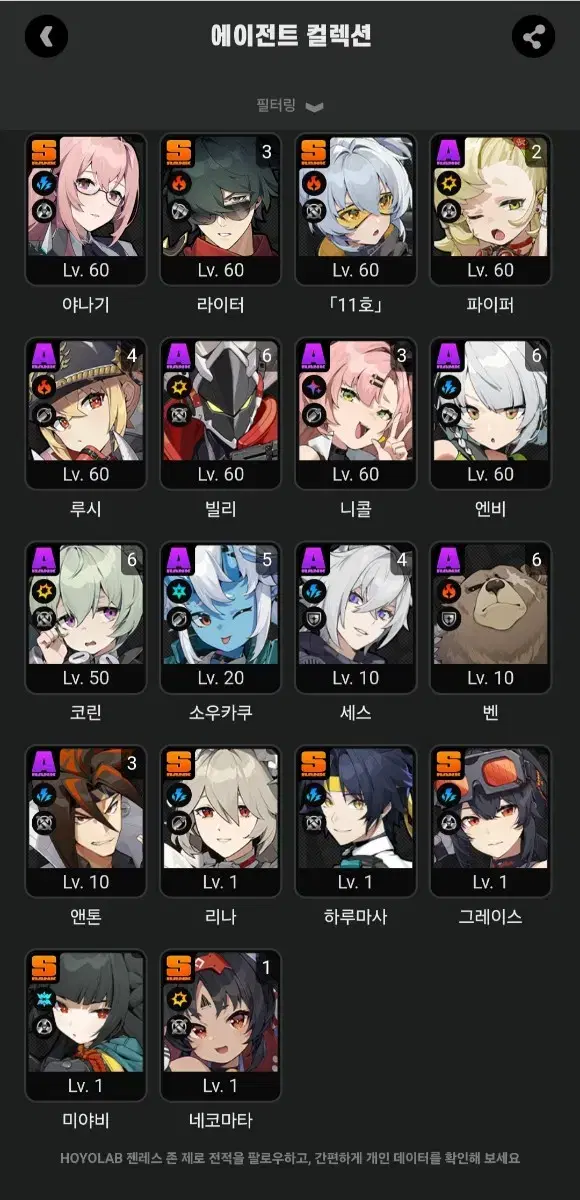Select the 벤 bear agent card

(490, 618)
